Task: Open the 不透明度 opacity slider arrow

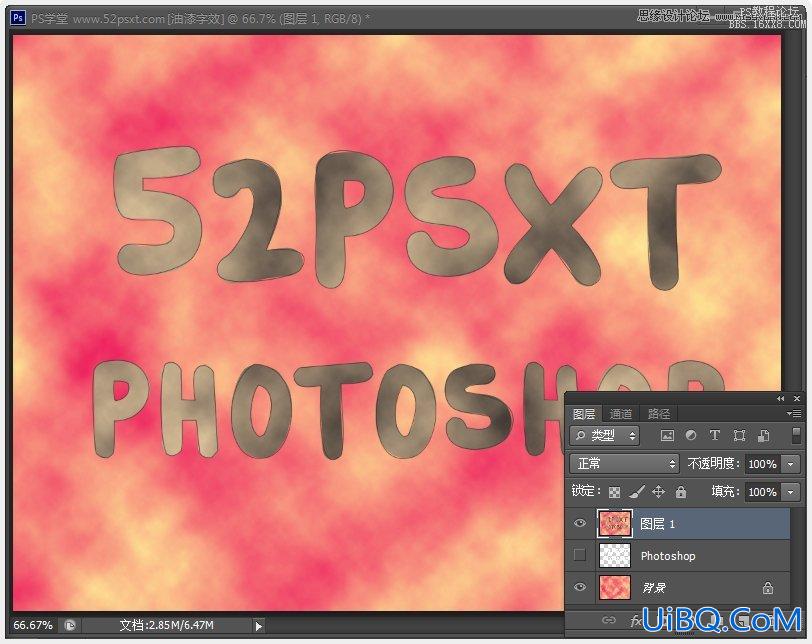Action: pyautogui.click(x=791, y=464)
